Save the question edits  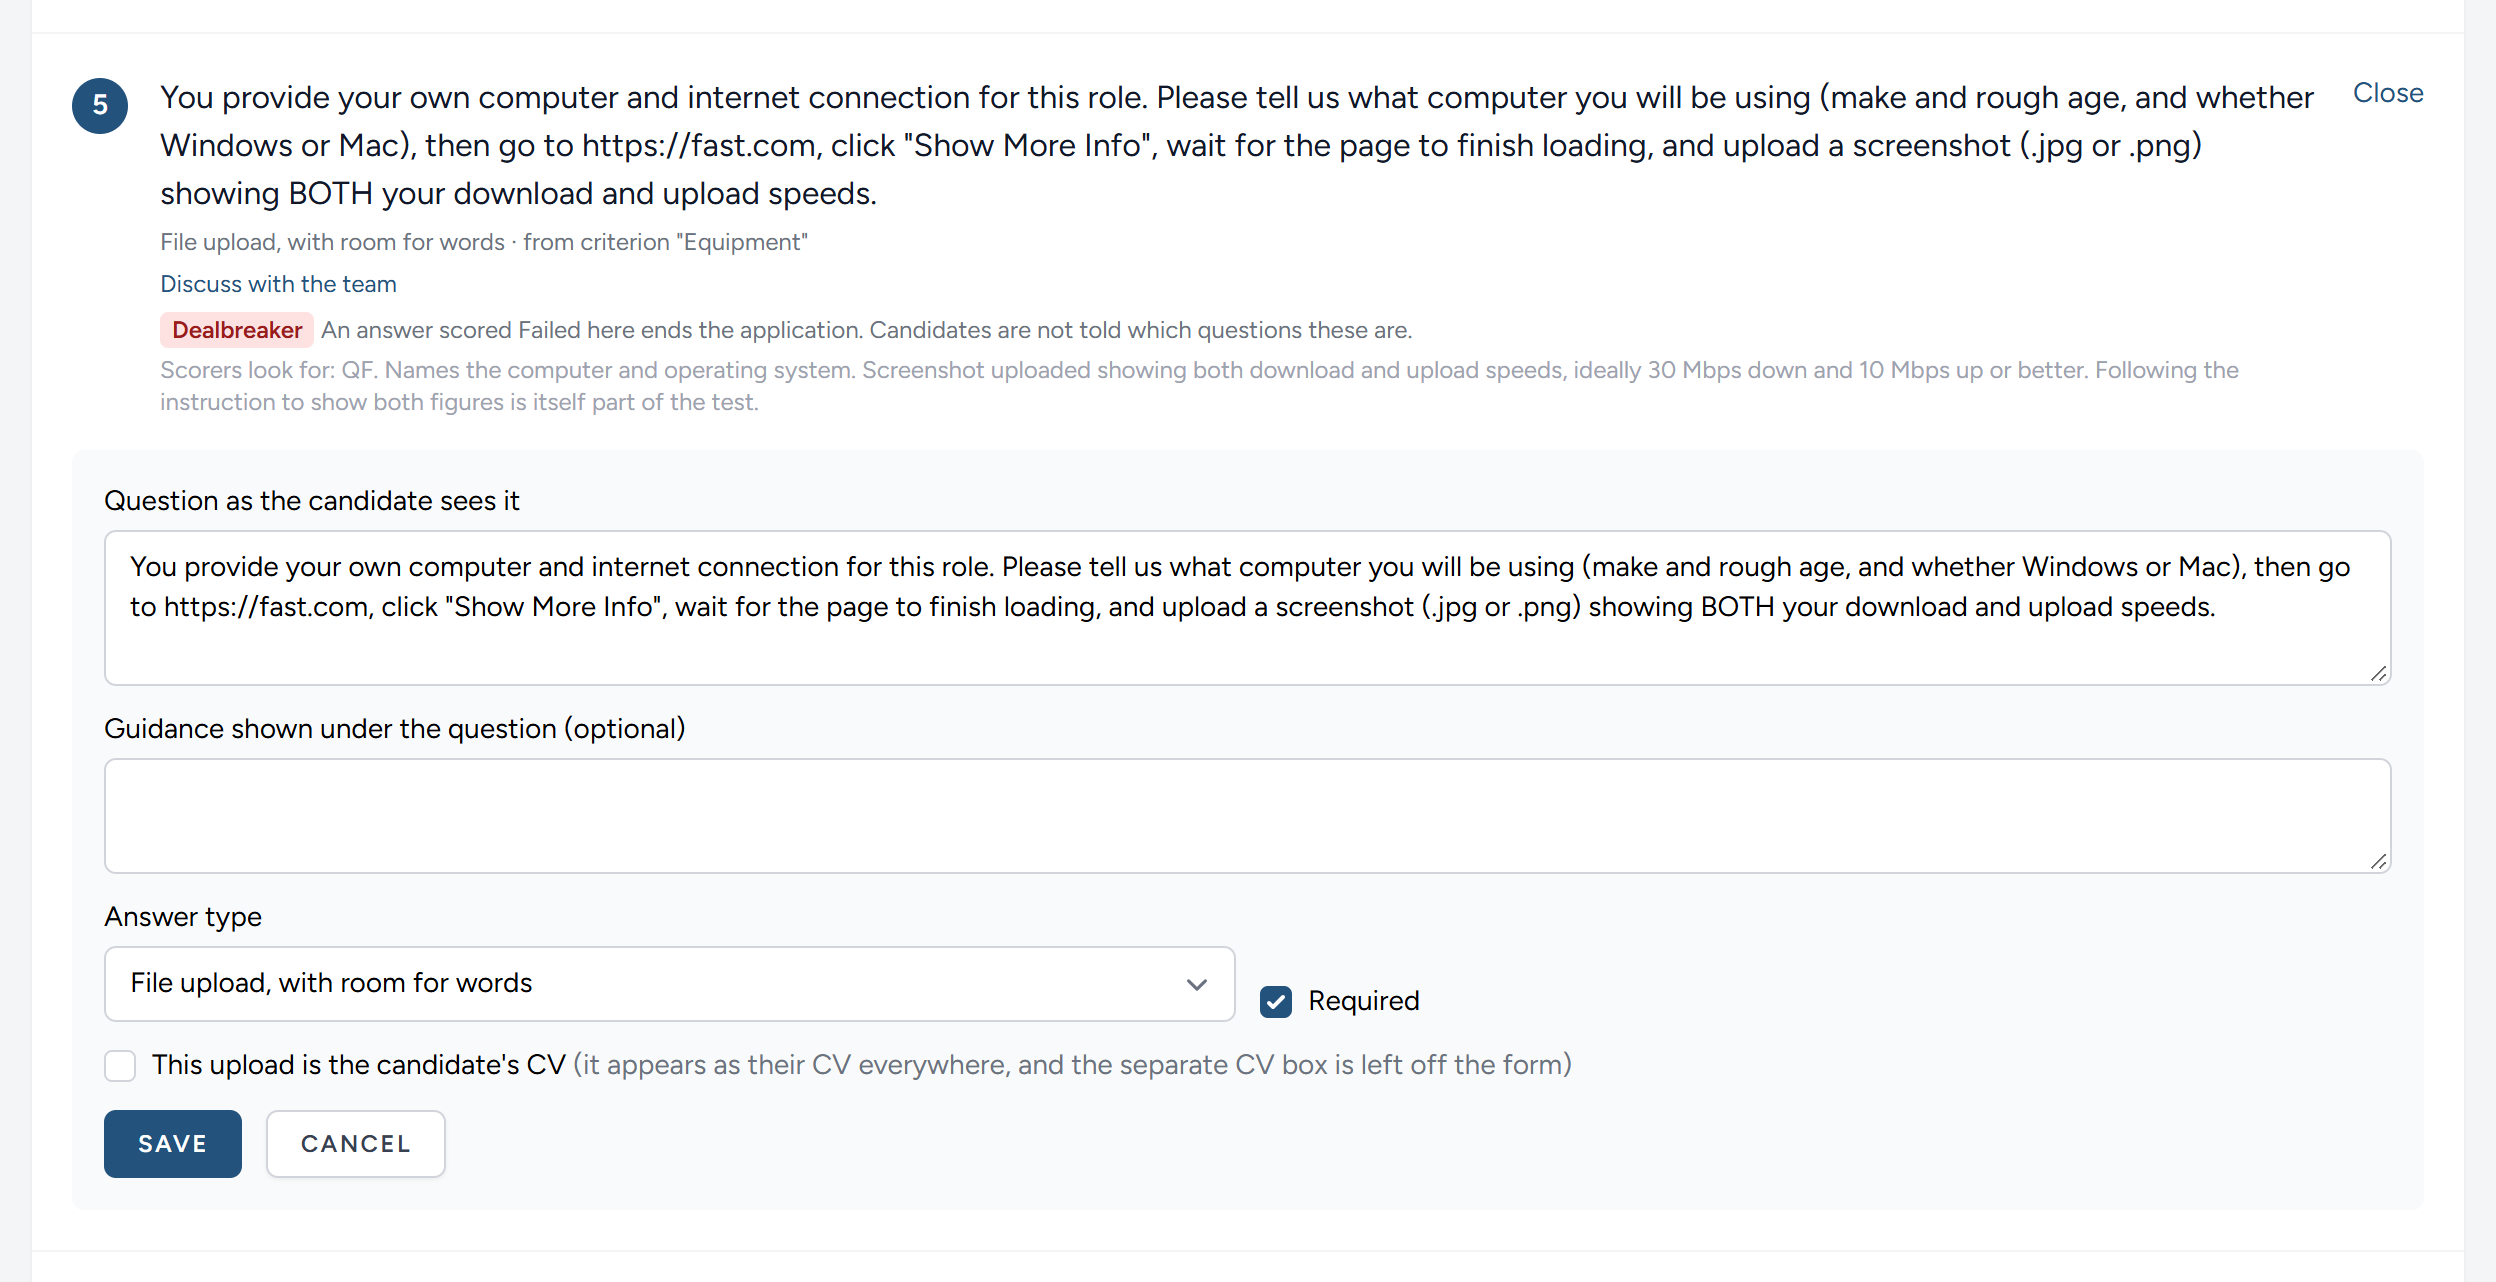173,1143
